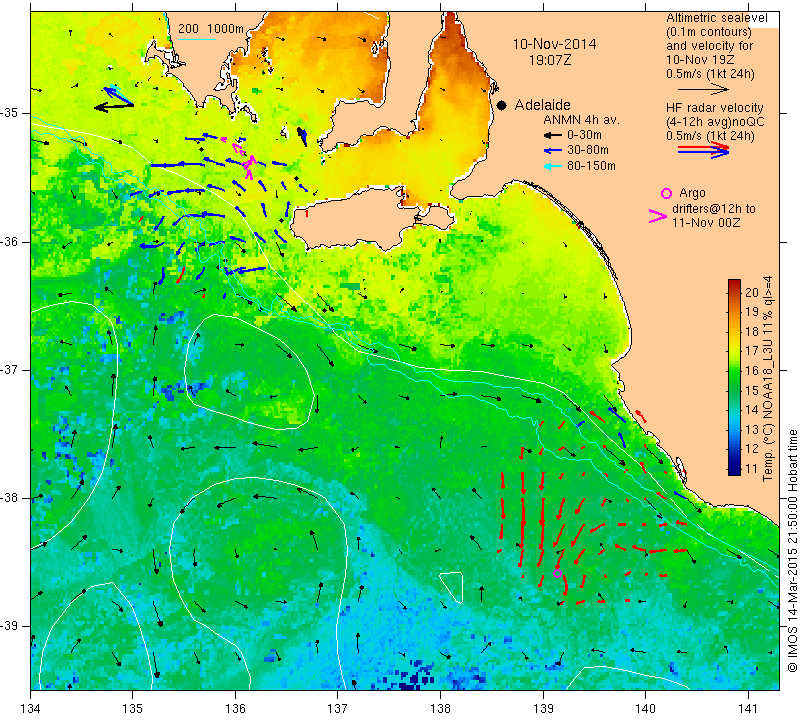Screen dimensions: 800x720
Task: Click the blue 30-80m legend arrow
Action: pyautogui.click(x=552, y=151)
